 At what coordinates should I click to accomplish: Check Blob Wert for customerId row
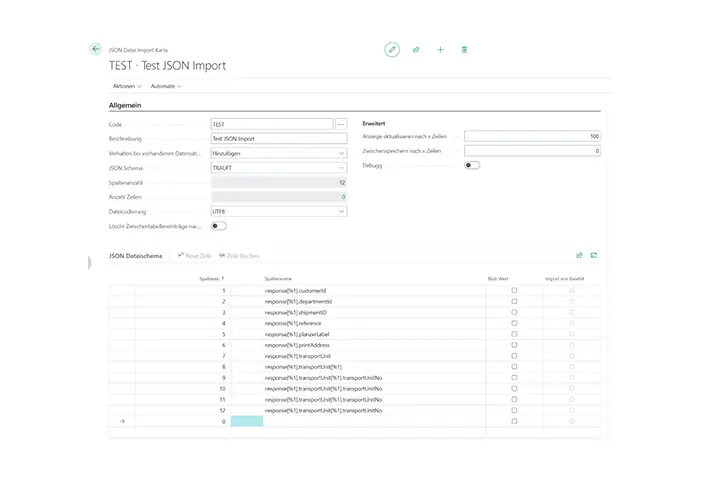(x=514, y=290)
